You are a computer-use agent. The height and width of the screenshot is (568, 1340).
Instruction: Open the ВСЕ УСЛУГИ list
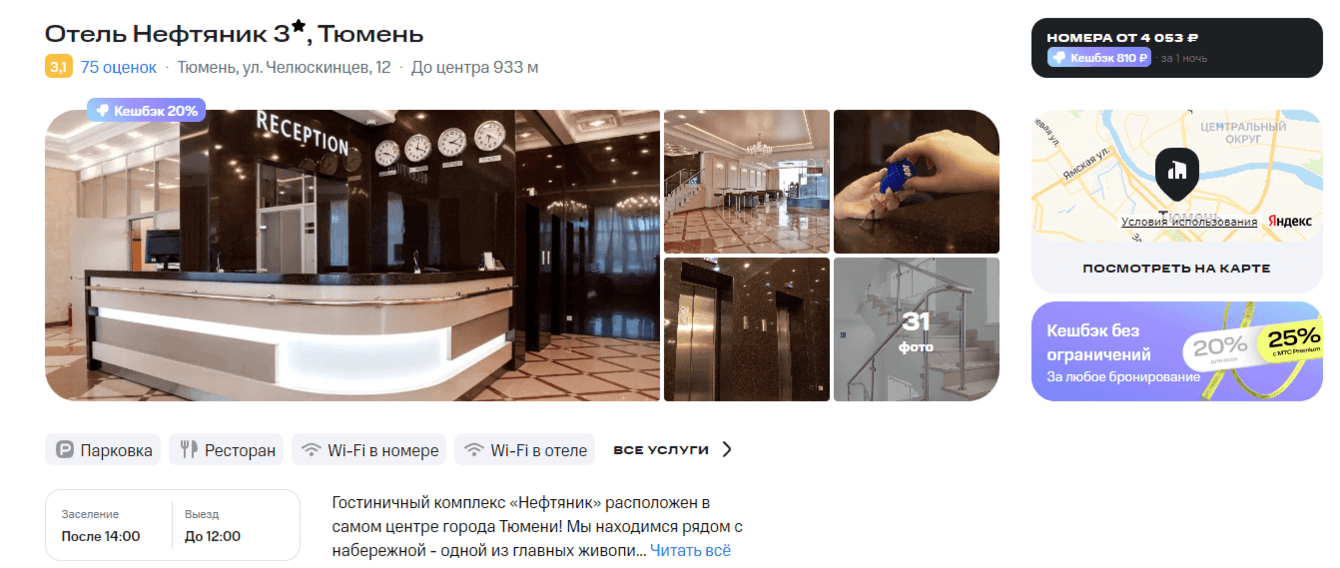pyautogui.click(x=661, y=450)
